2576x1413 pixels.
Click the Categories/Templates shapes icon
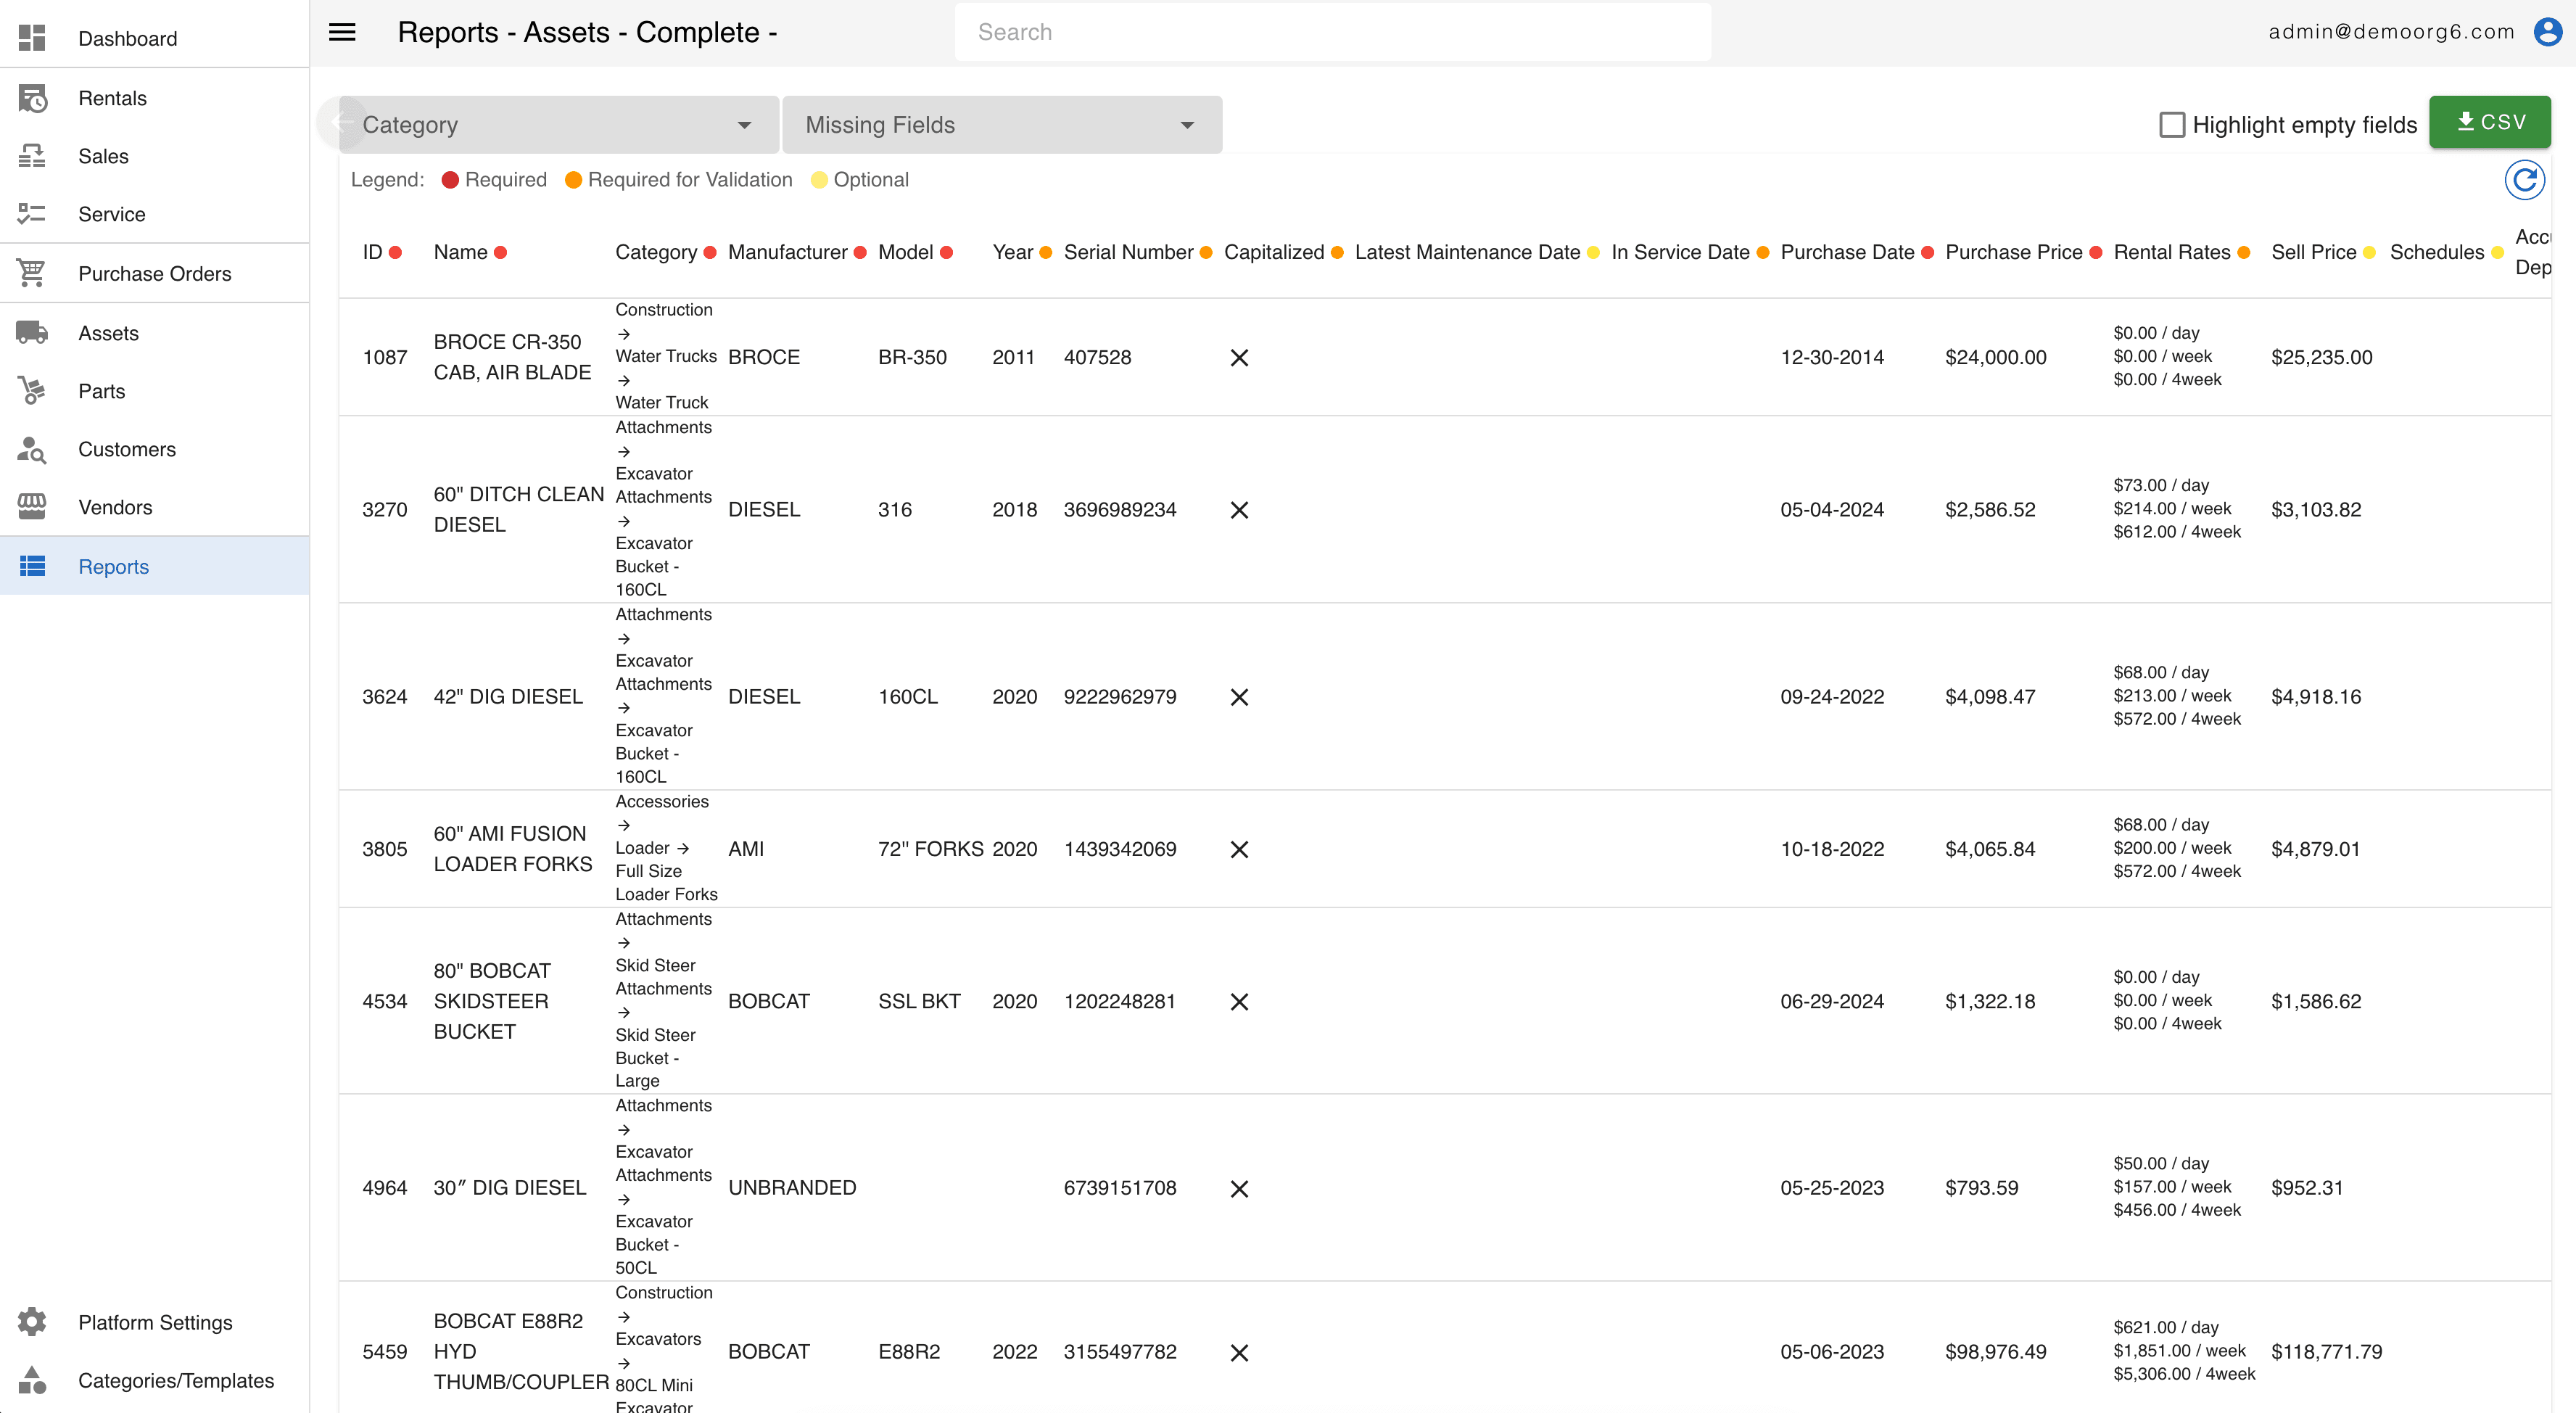(x=32, y=1380)
